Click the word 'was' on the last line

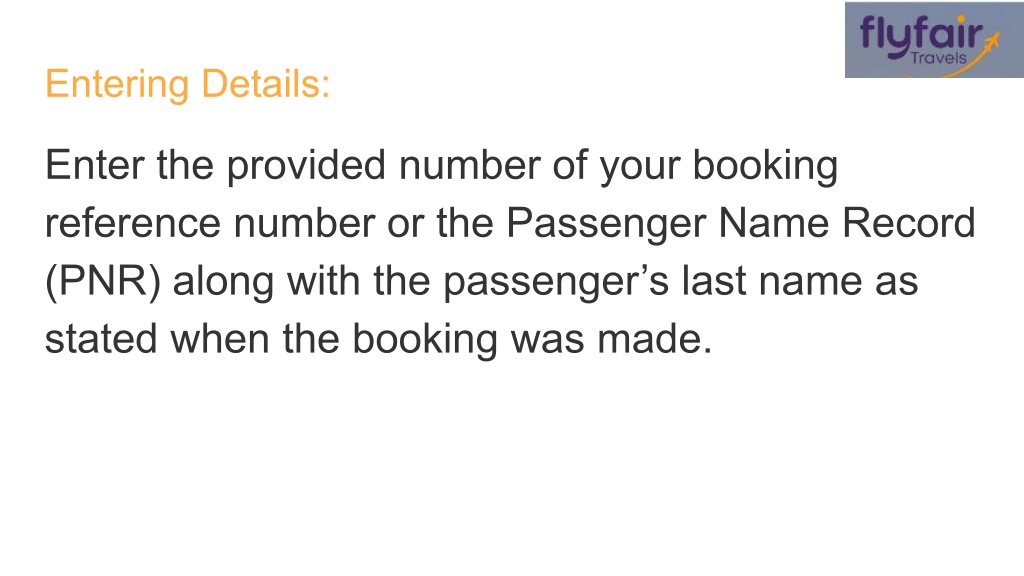547,340
